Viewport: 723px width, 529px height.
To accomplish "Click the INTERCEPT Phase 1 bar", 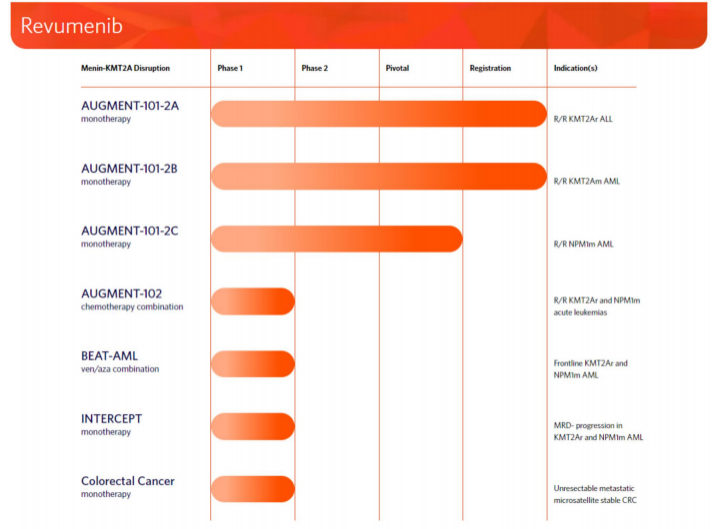I will [x=253, y=427].
